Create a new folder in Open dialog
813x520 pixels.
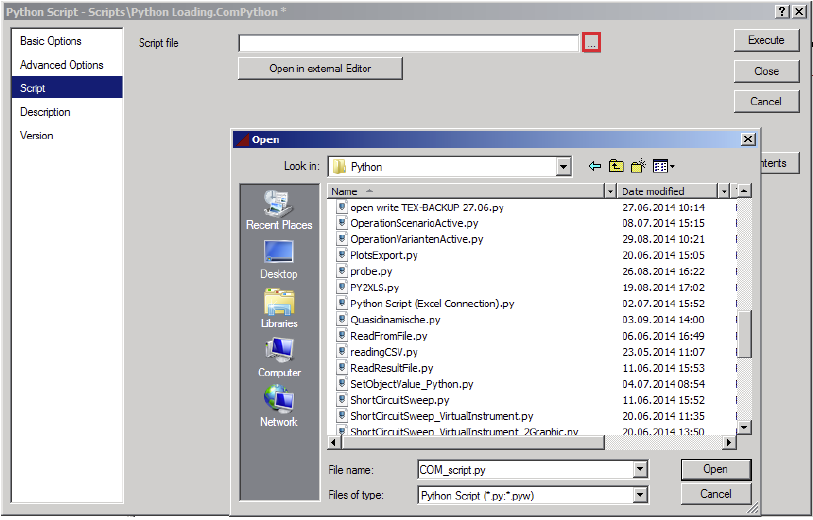point(638,166)
